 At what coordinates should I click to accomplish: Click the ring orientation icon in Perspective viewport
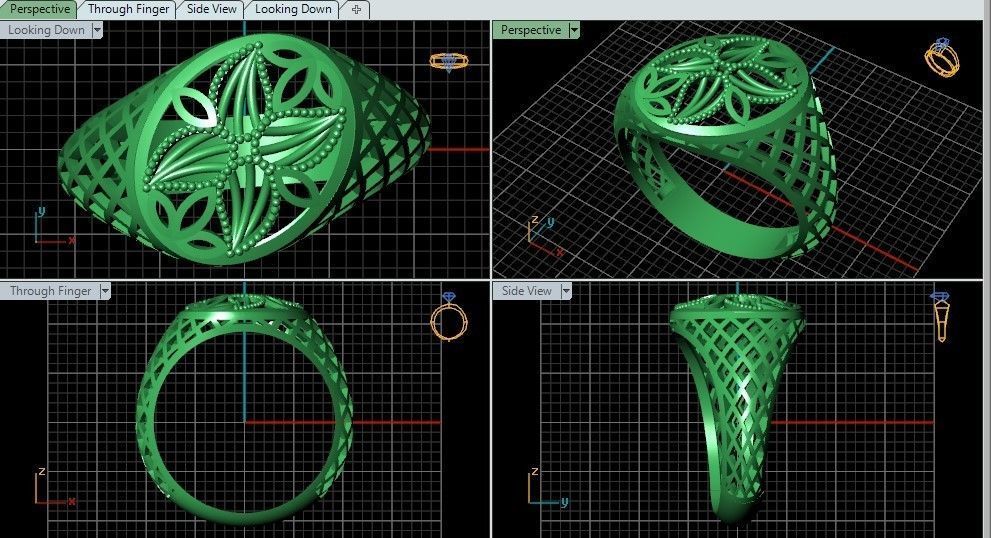(942, 58)
